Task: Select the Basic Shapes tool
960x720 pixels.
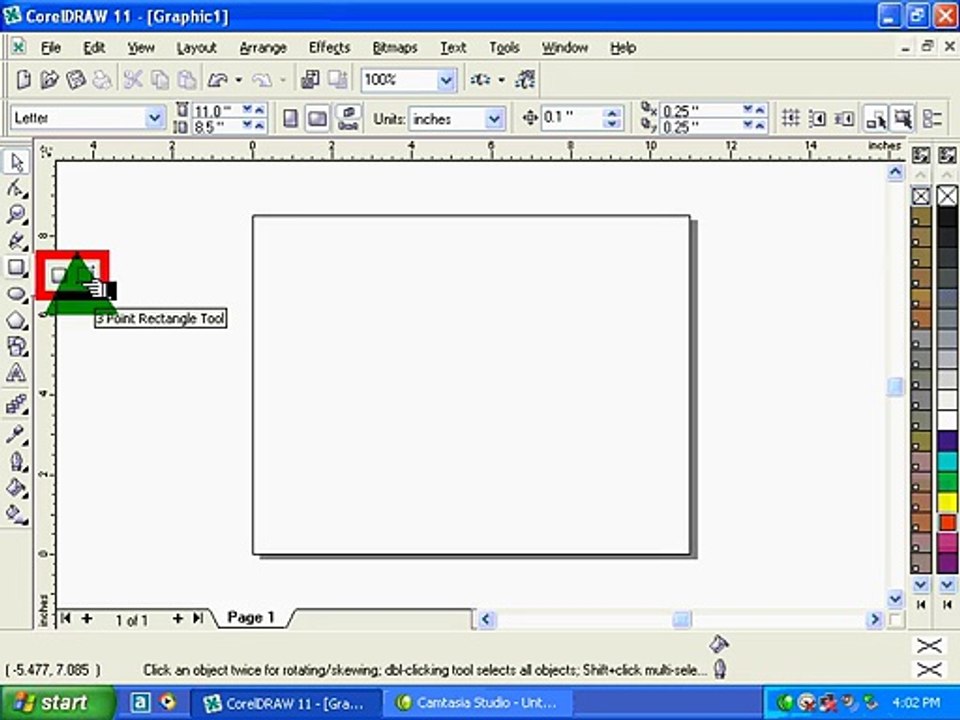Action: tap(17, 347)
